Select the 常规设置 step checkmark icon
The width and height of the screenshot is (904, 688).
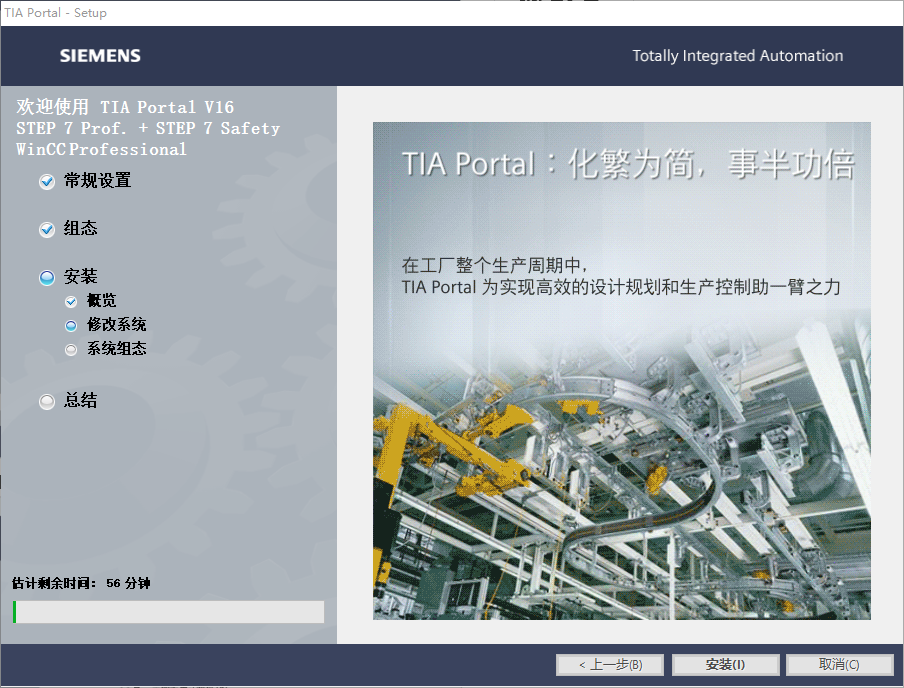coord(47,182)
